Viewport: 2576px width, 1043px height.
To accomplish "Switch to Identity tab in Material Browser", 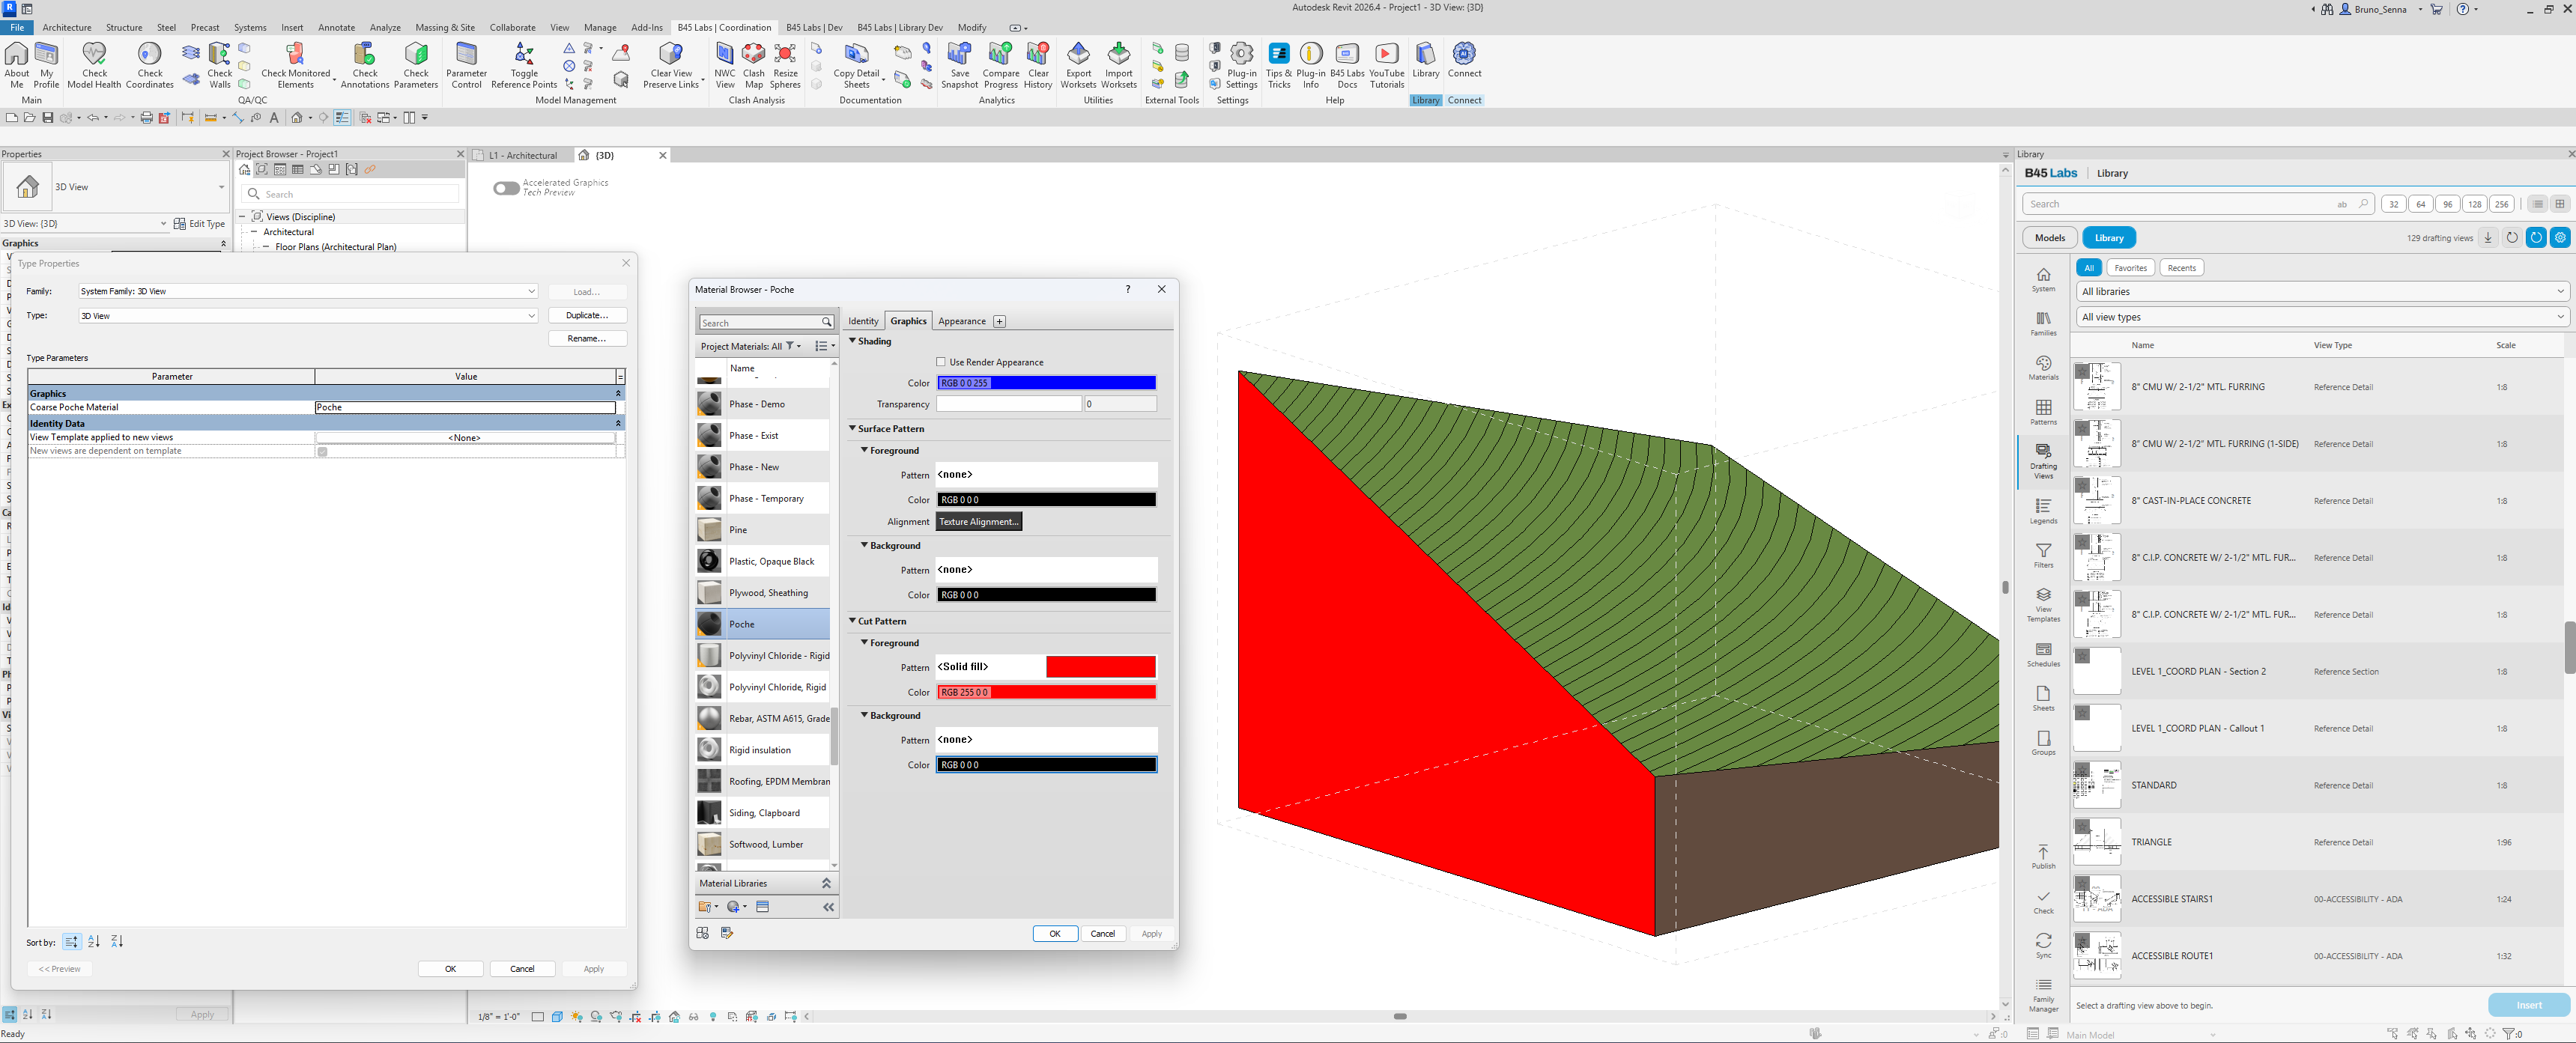I will pyautogui.click(x=863, y=321).
